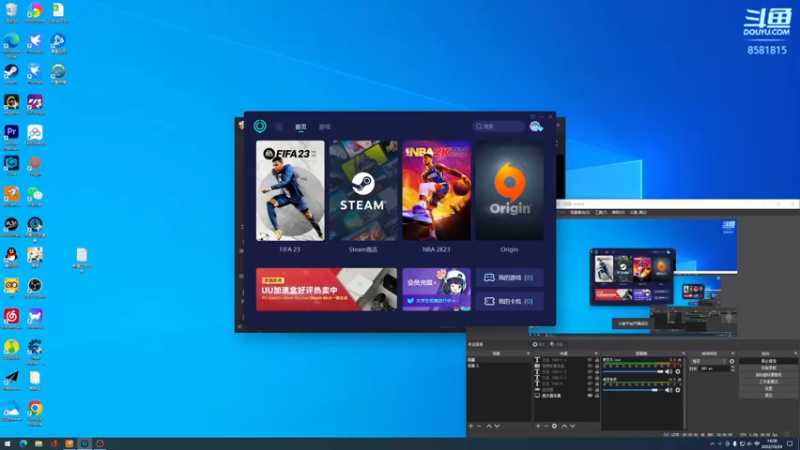
Task: Switch to the 游戏 tab in UU
Action: 324,127
